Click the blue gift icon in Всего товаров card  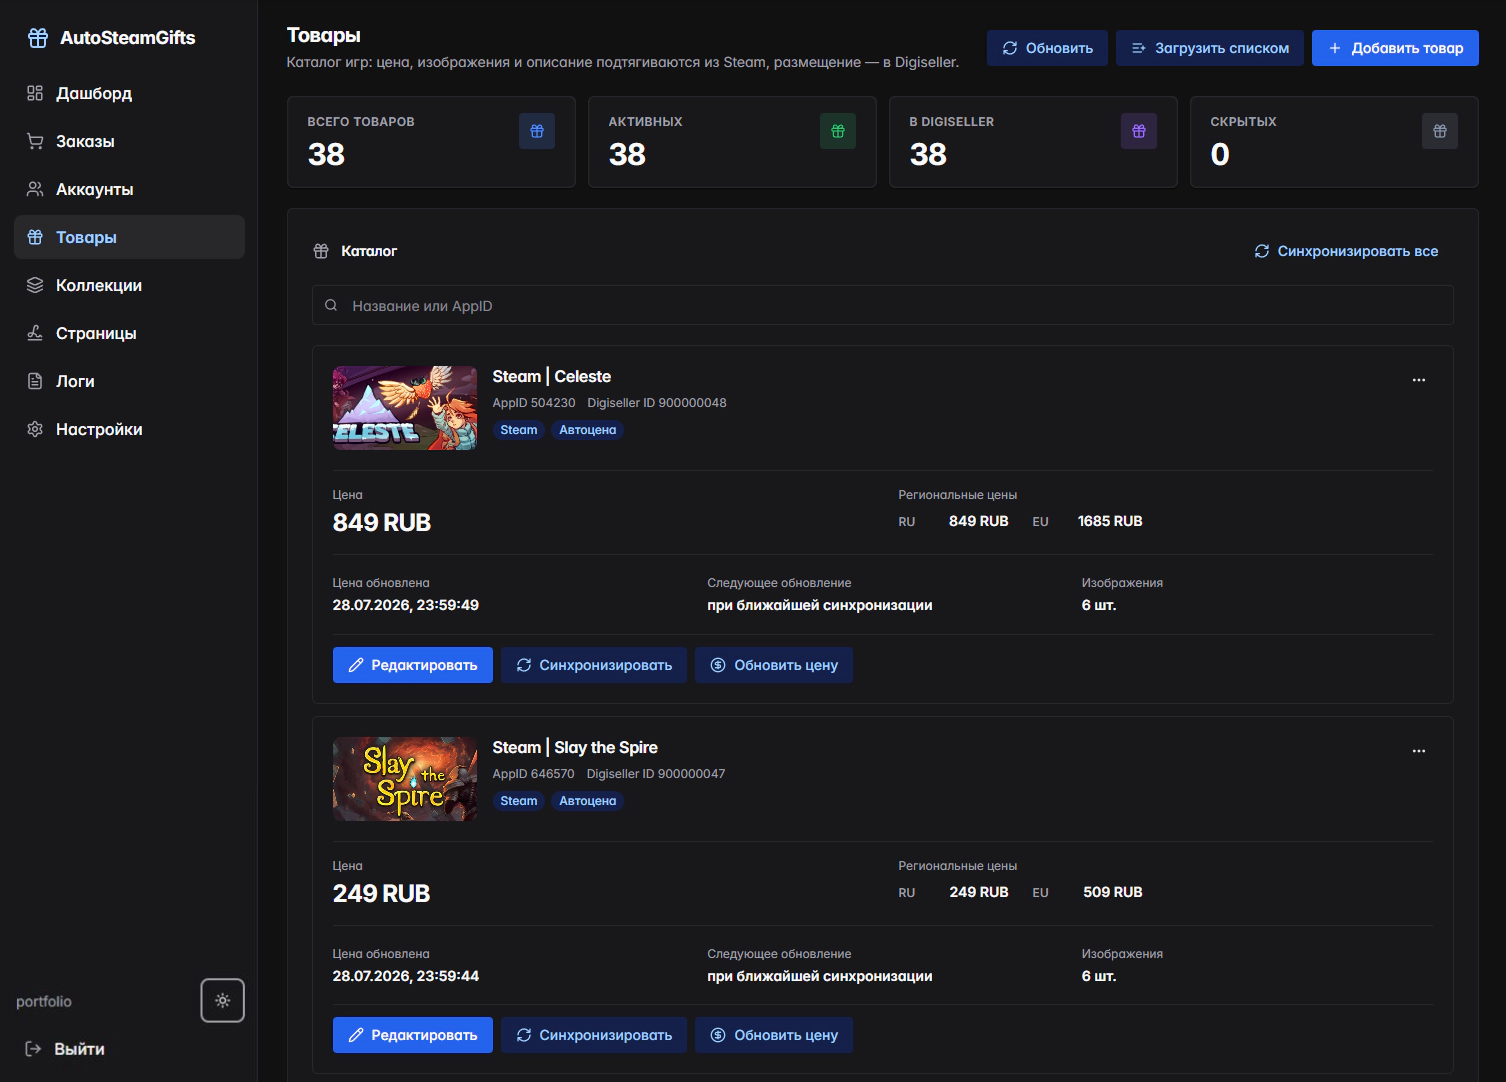537,131
